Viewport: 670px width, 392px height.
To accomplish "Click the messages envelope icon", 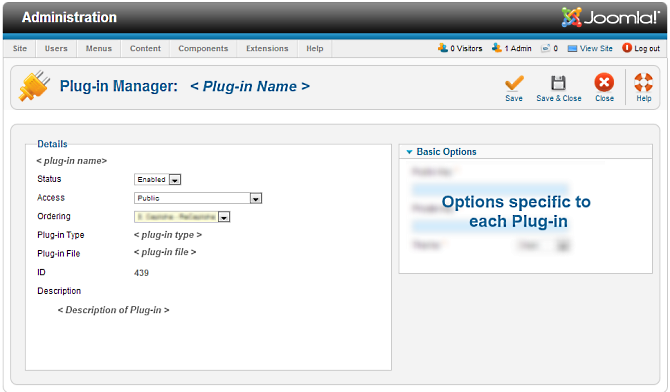I will click(545, 48).
